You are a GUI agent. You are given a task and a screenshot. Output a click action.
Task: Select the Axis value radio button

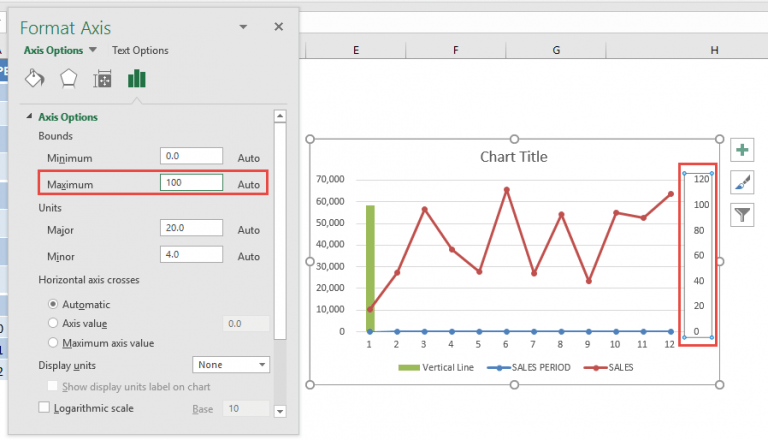coord(53,323)
